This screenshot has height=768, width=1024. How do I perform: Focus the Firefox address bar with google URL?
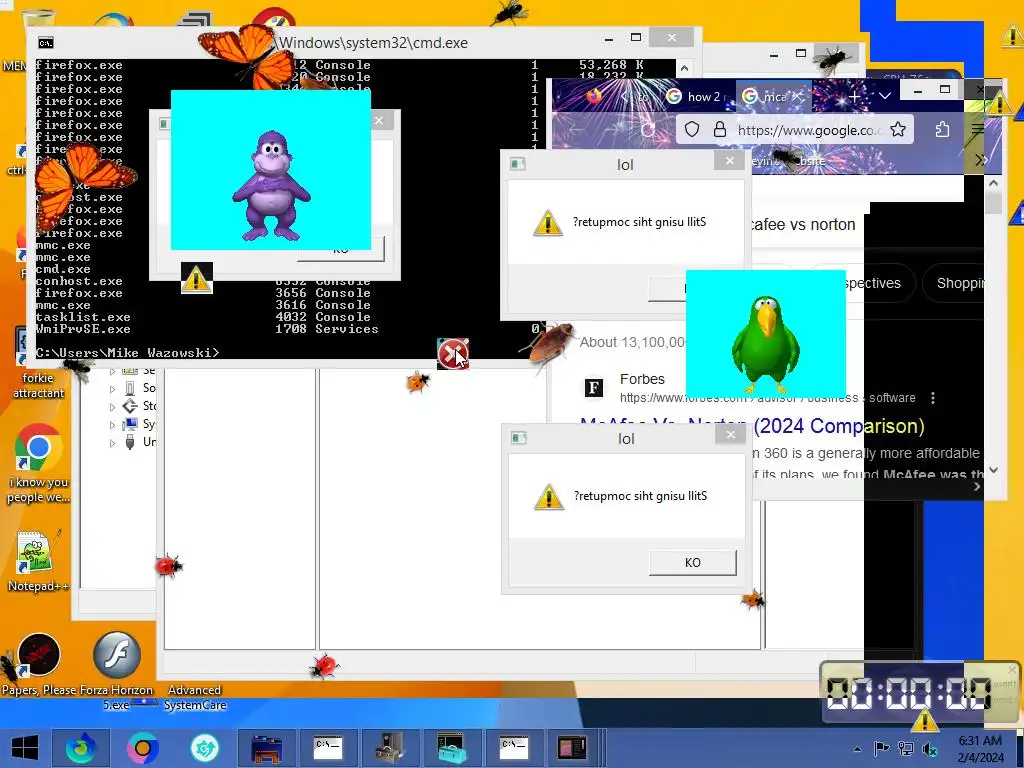tap(794, 130)
